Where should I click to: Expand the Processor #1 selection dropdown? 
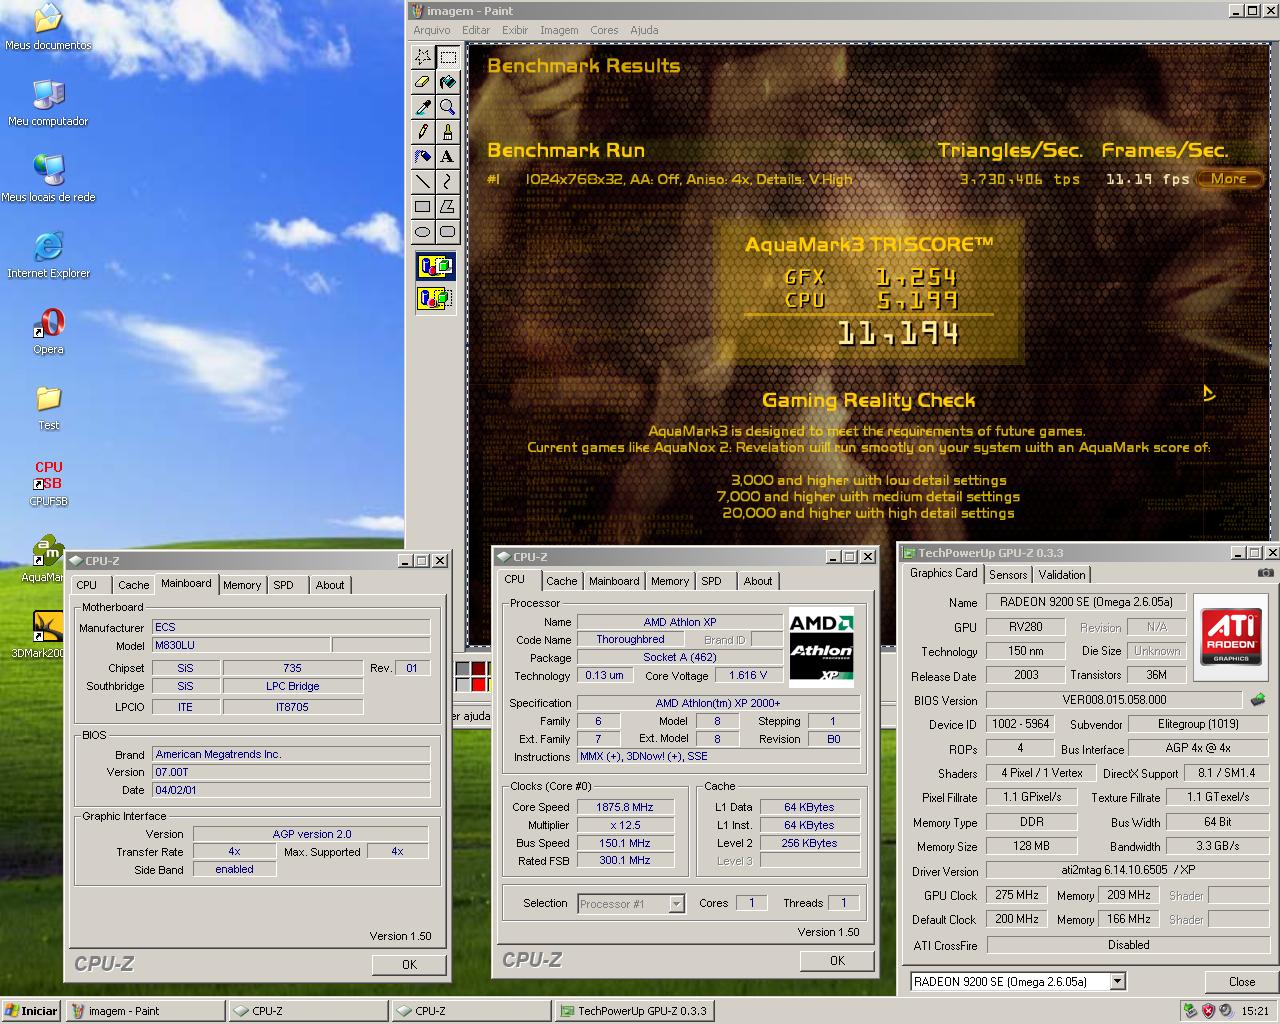(x=677, y=904)
